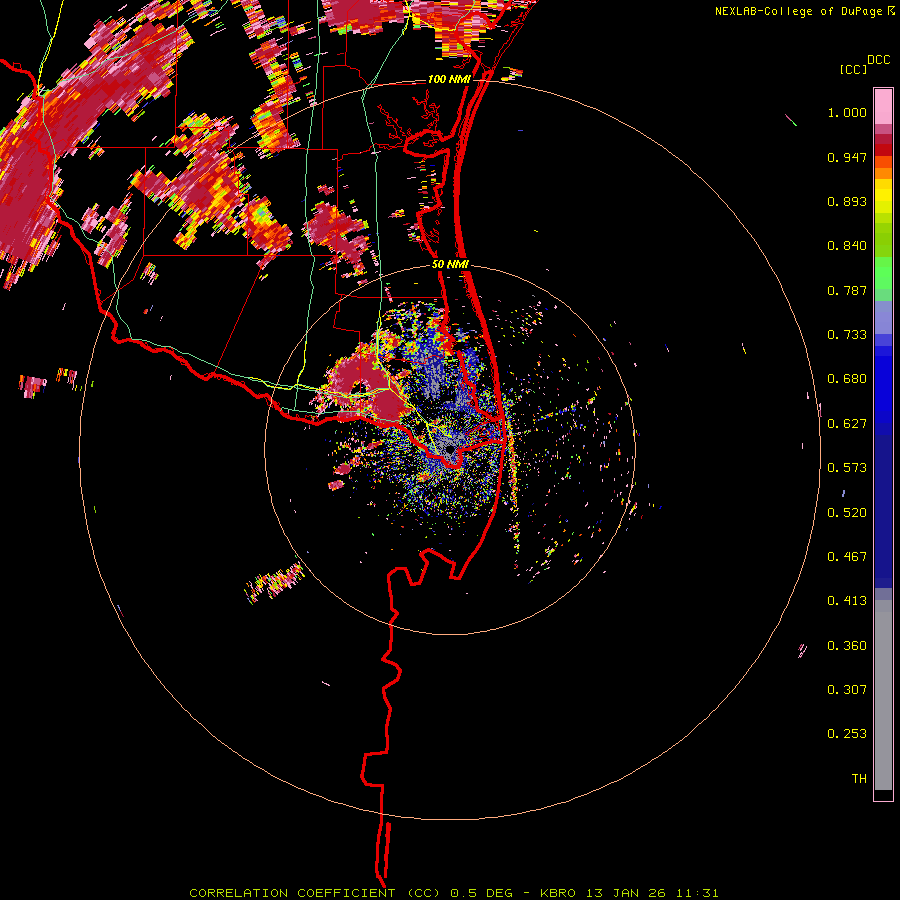This screenshot has width=900, height=900.
Task: Click the 0.947 scale value
Action: click(847, 157)
